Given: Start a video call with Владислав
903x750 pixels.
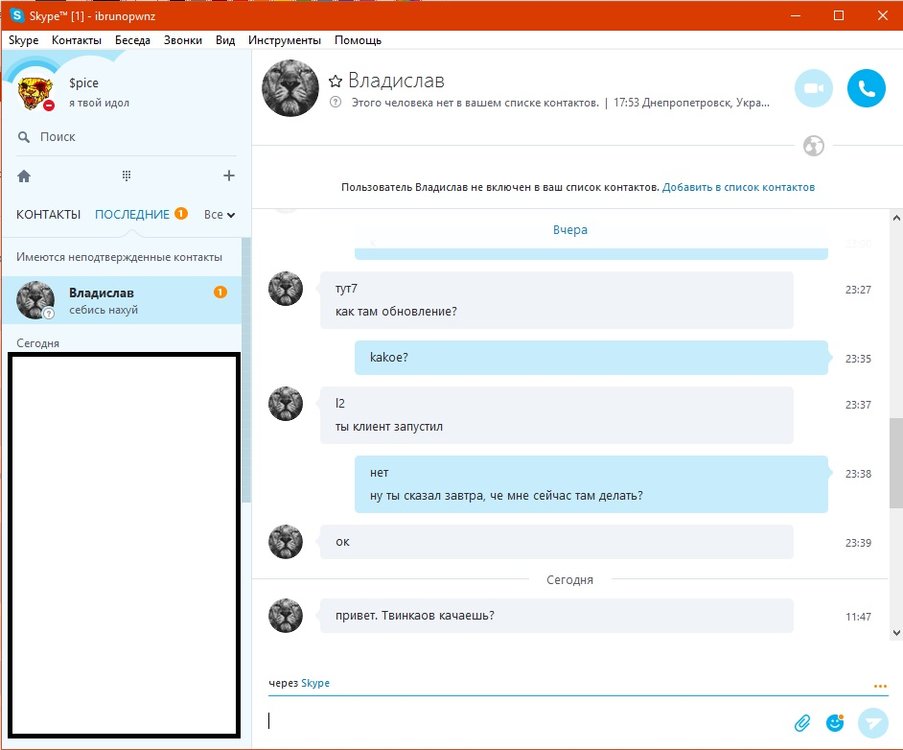Looking at the screenshot, I should click(x=813, y=89).
